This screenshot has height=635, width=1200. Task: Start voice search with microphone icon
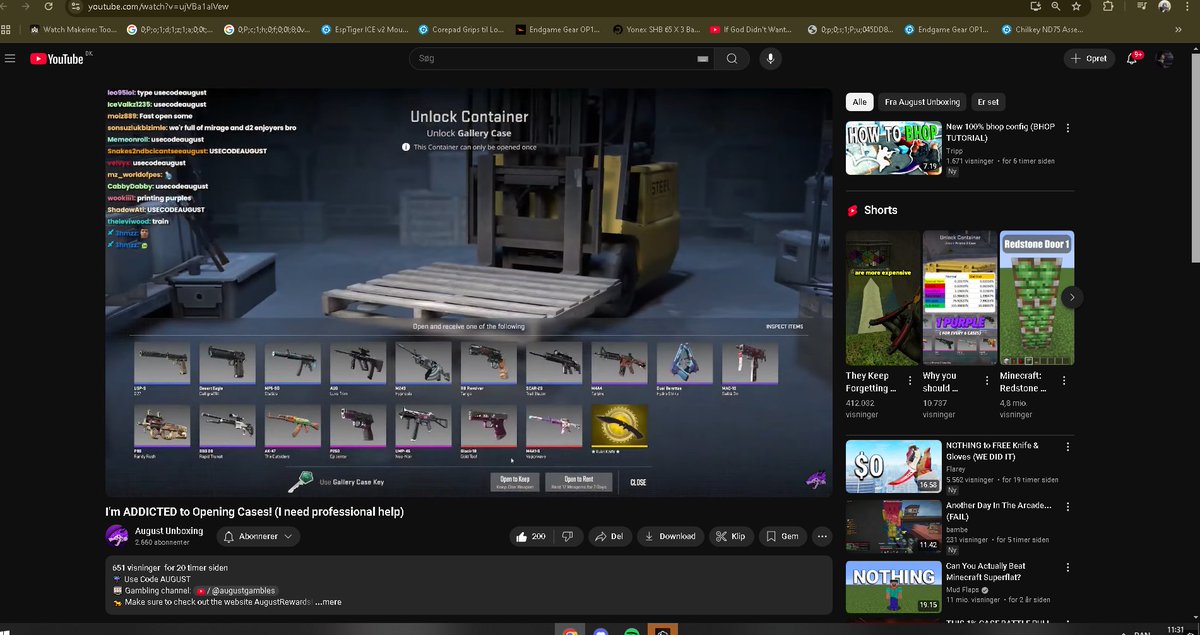point(770,59)
